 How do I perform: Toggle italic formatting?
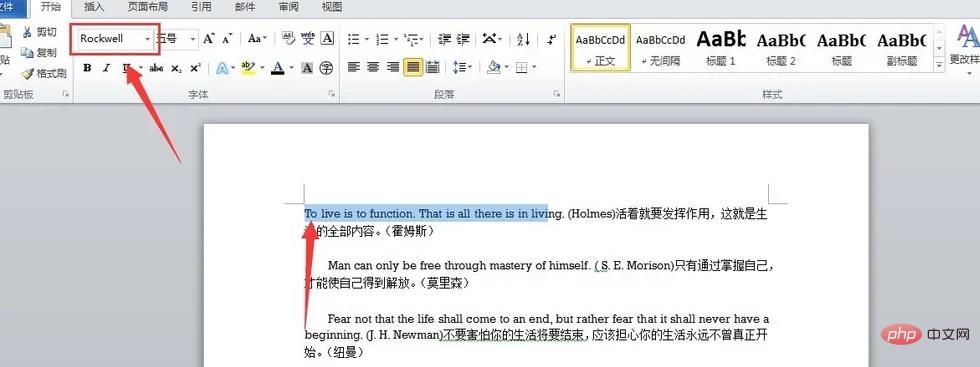[106, 68]
